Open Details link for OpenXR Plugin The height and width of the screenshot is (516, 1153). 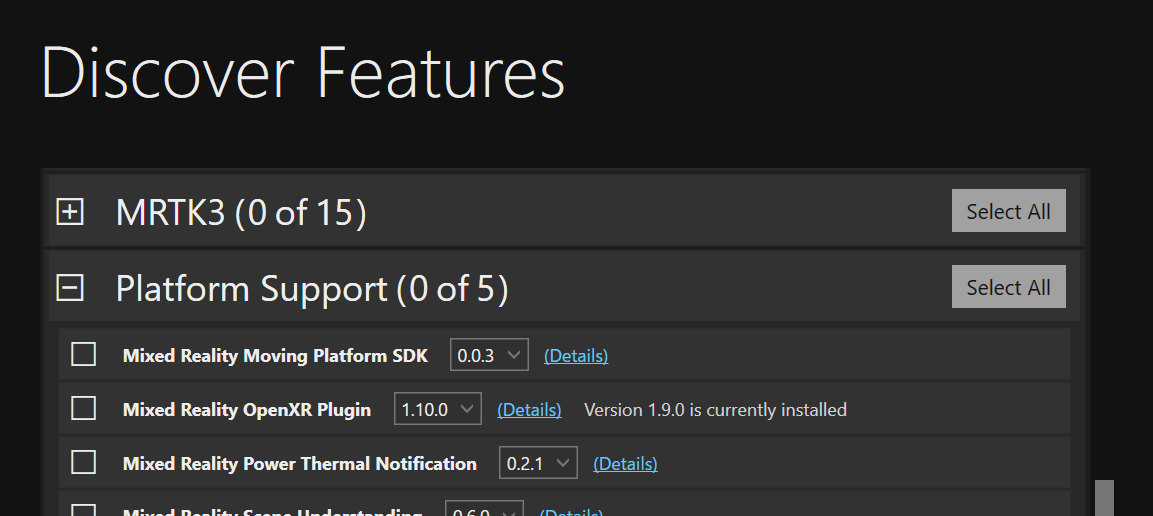(529, 409)
